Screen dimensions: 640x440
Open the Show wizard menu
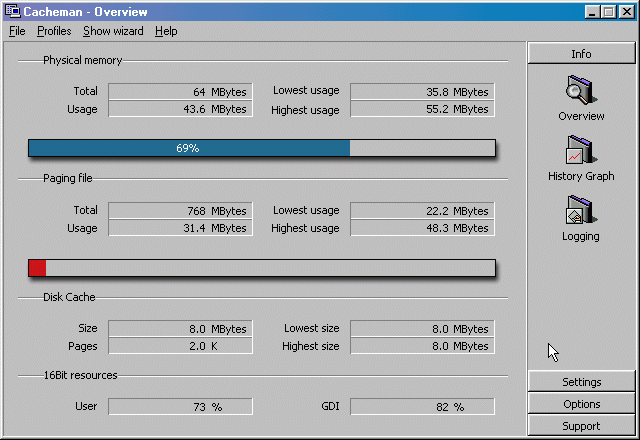[113, 31]
